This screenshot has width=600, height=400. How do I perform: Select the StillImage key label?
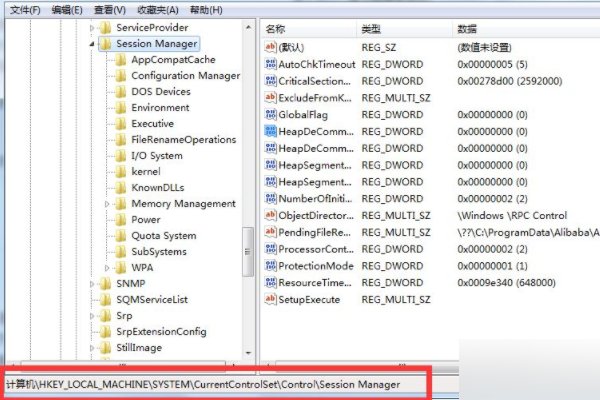click(139, 348)
